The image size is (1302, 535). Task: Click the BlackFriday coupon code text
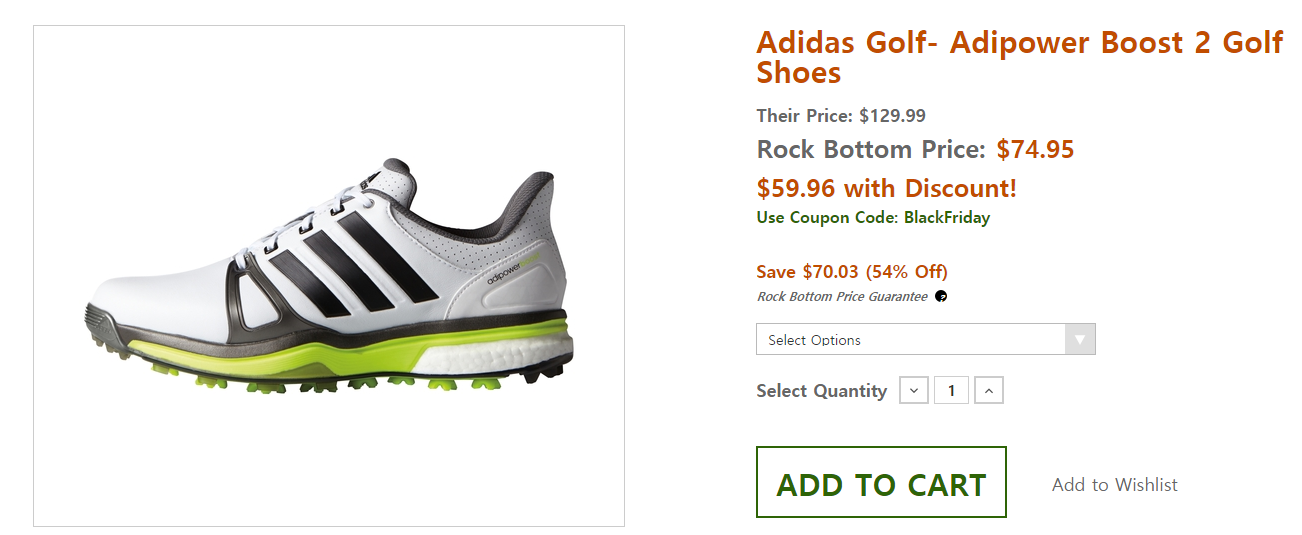pos(946,218)
